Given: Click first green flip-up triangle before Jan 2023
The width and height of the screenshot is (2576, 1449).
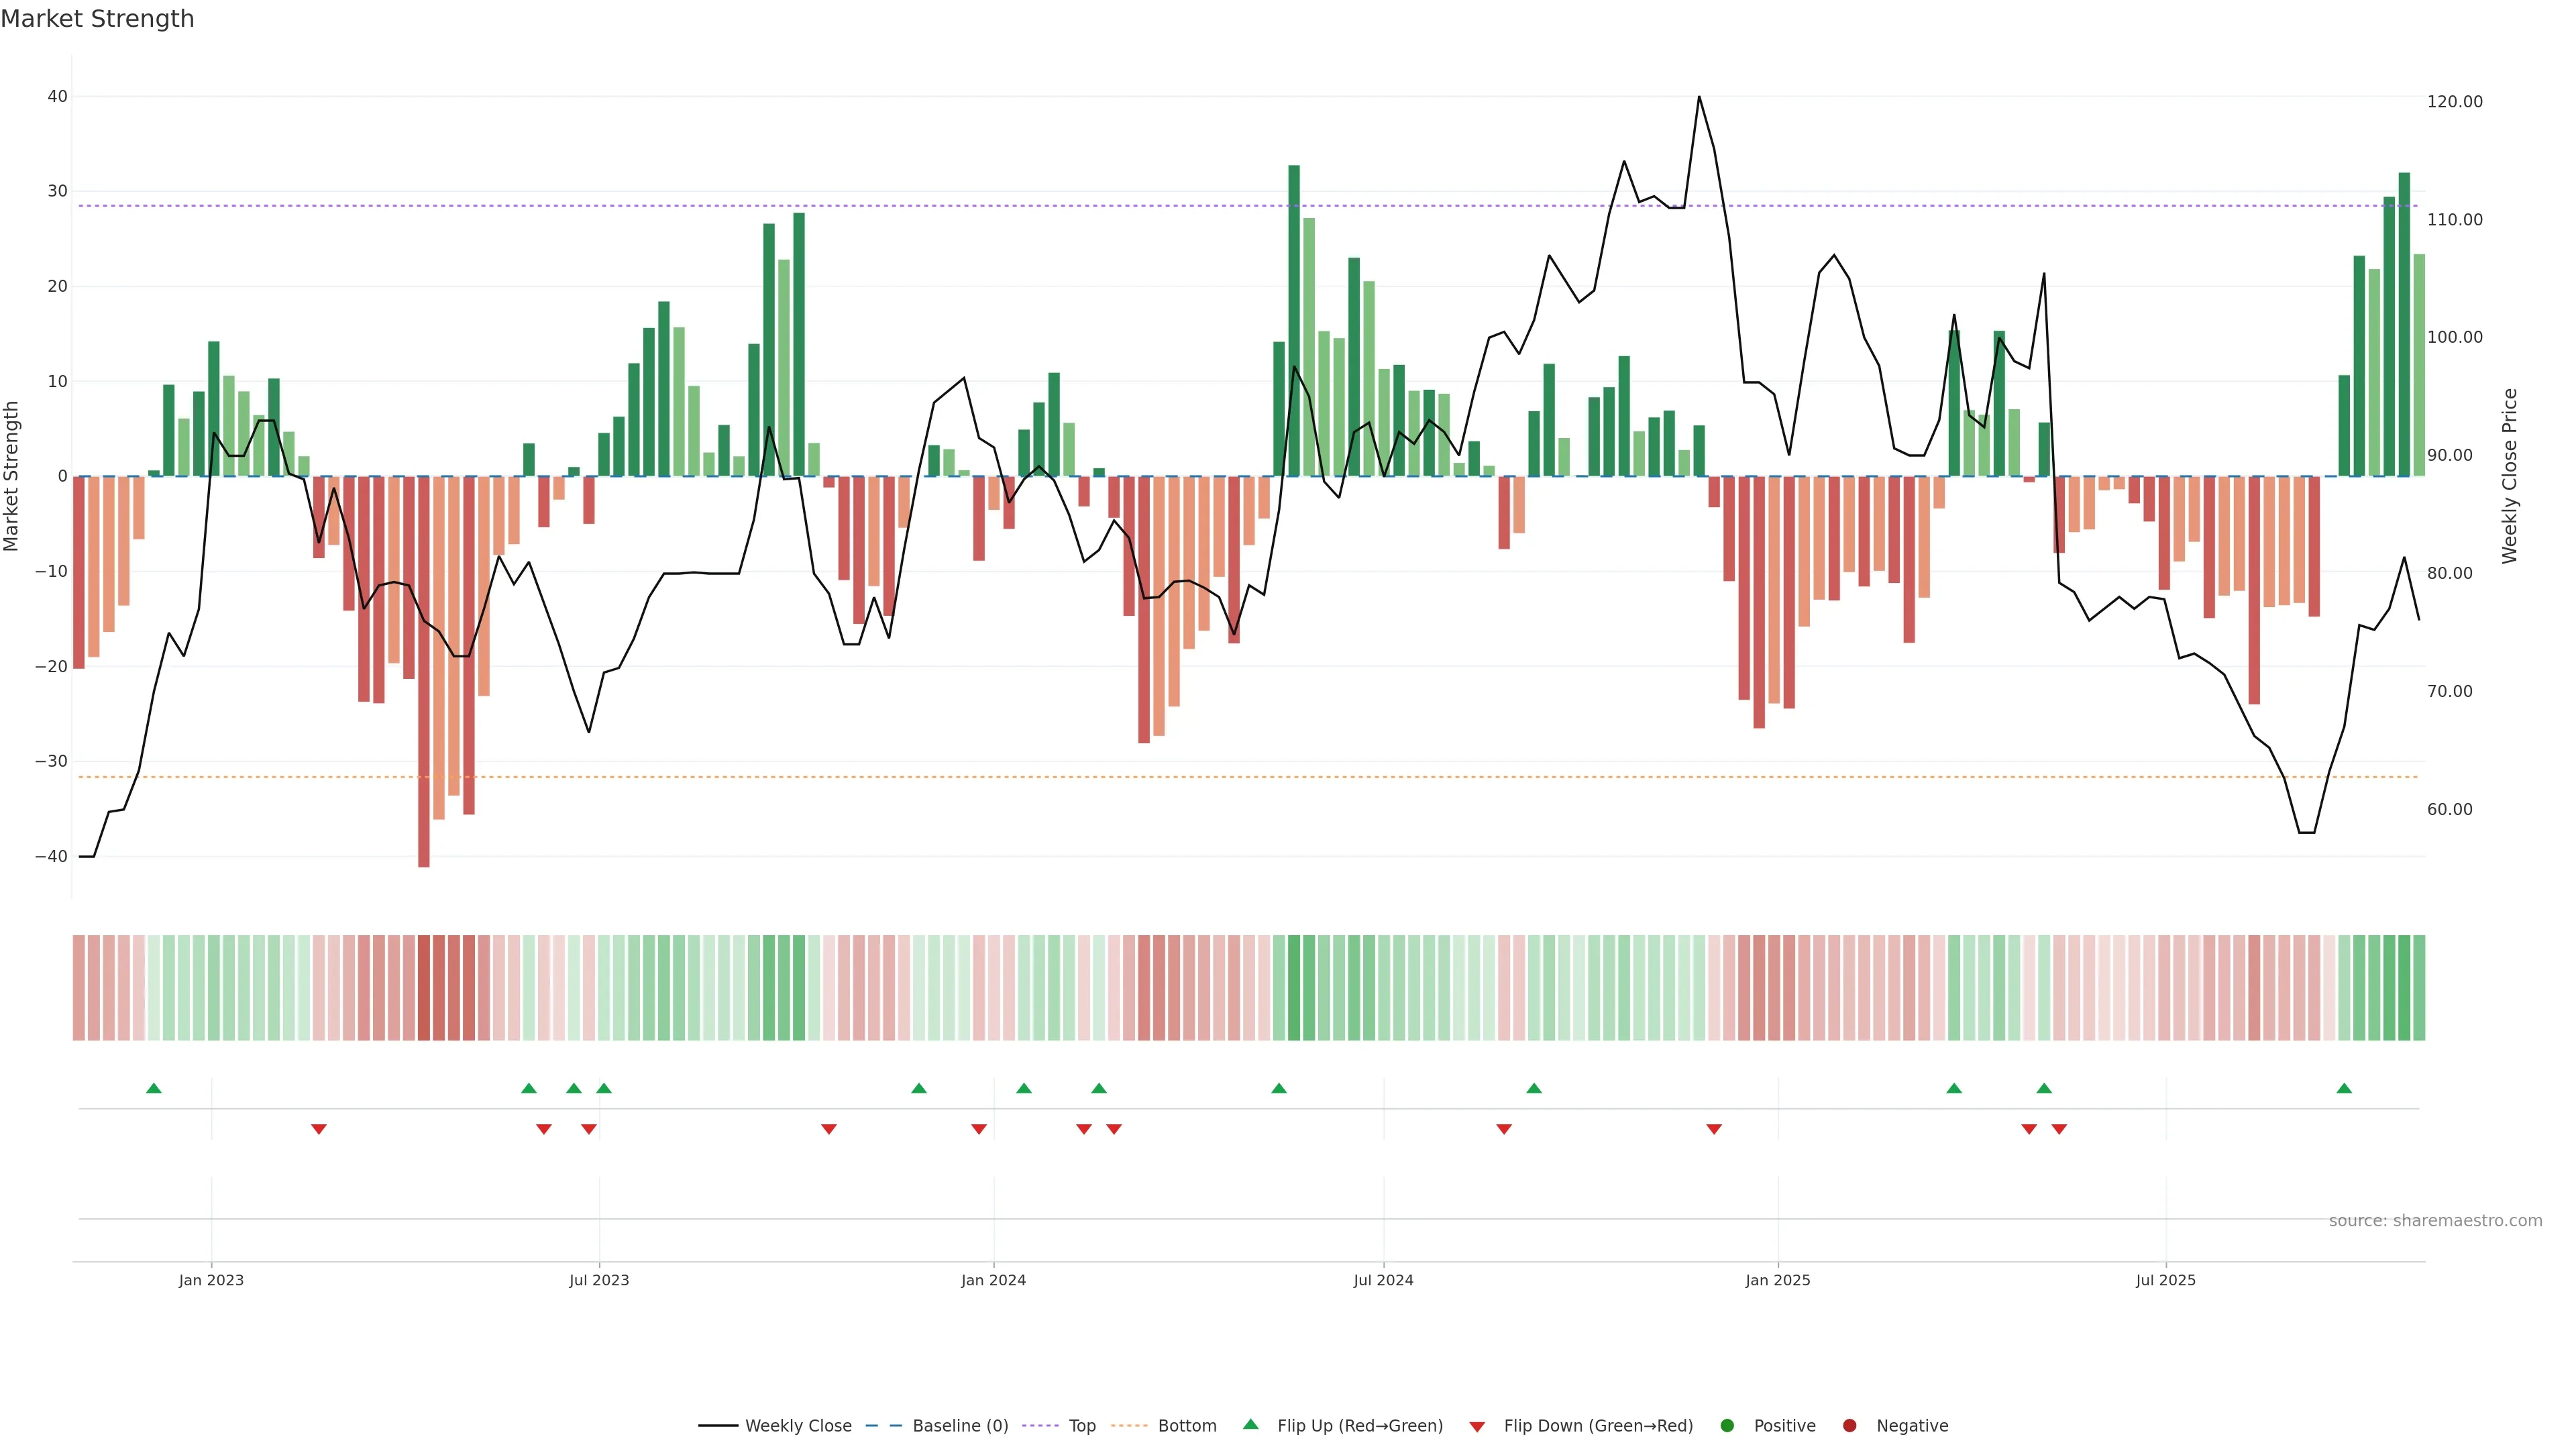Looking at the screenshot, I should (153, 1088).
